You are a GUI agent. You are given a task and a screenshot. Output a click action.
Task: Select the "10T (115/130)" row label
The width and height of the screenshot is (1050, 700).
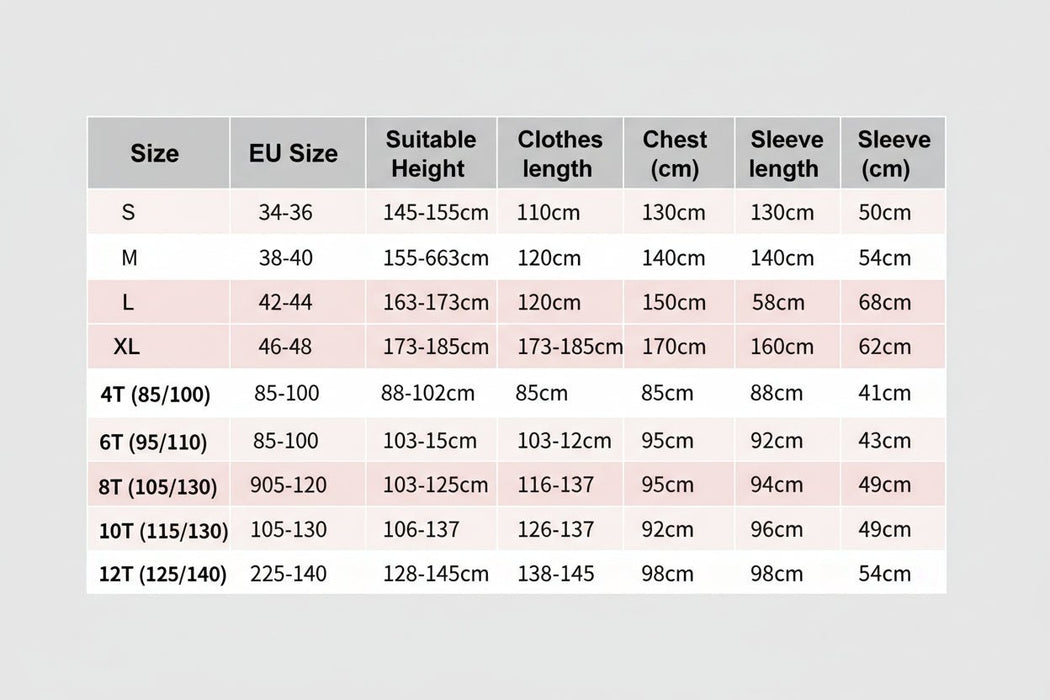click(x=164, y=530)
